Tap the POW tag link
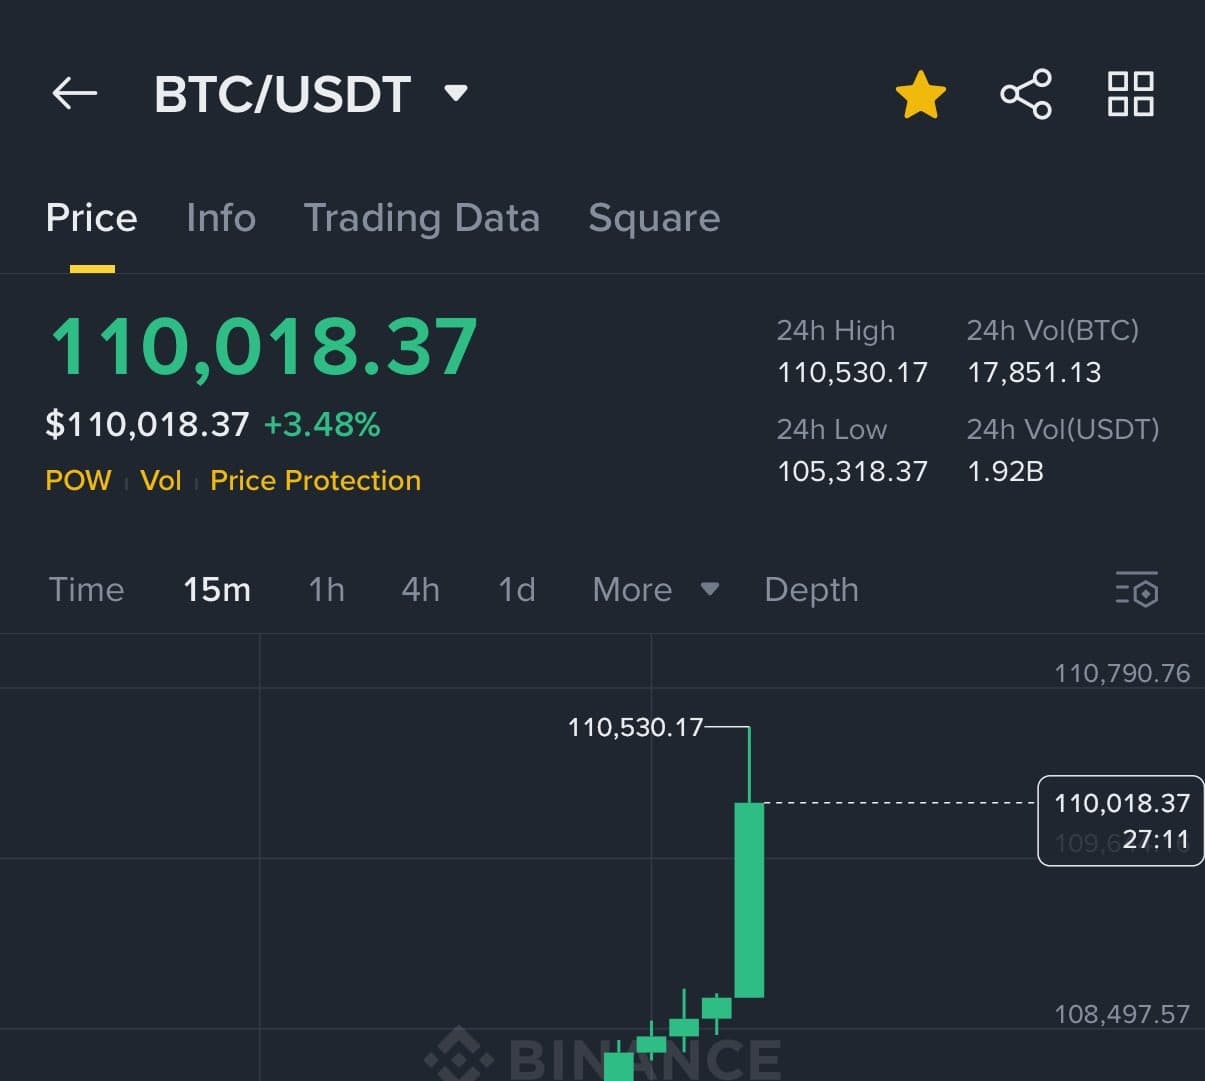1205x1081 pixels. (x=78, y=481)
